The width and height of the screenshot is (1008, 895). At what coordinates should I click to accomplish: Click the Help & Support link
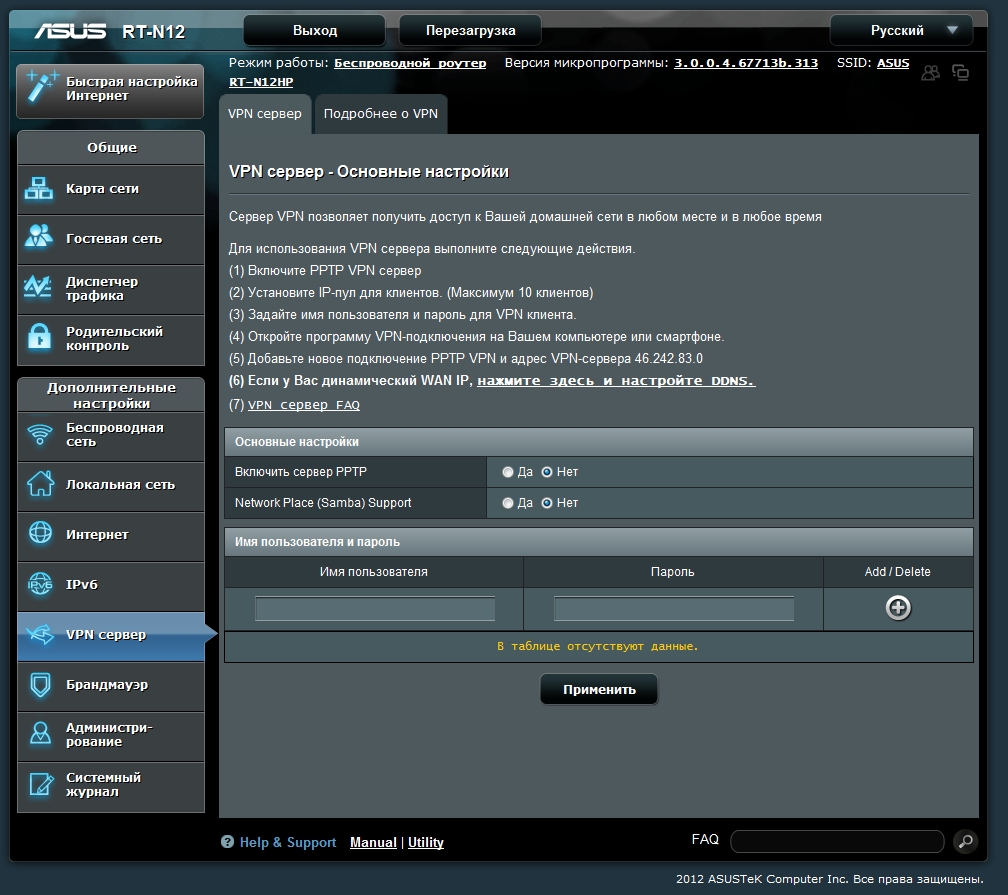click(288, 842)
